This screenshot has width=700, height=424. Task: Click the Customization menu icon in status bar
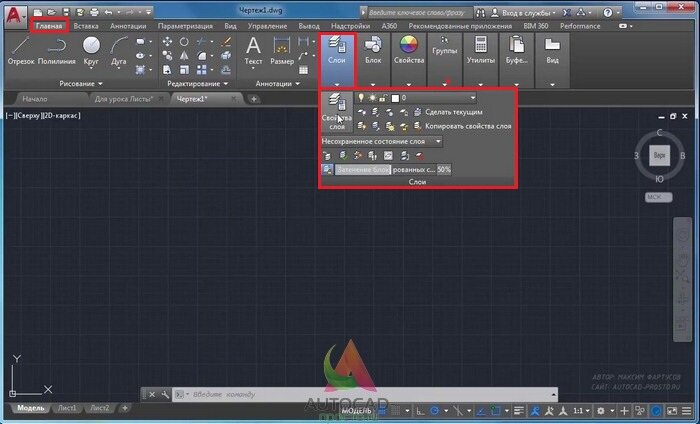click(x=687, y=411)
